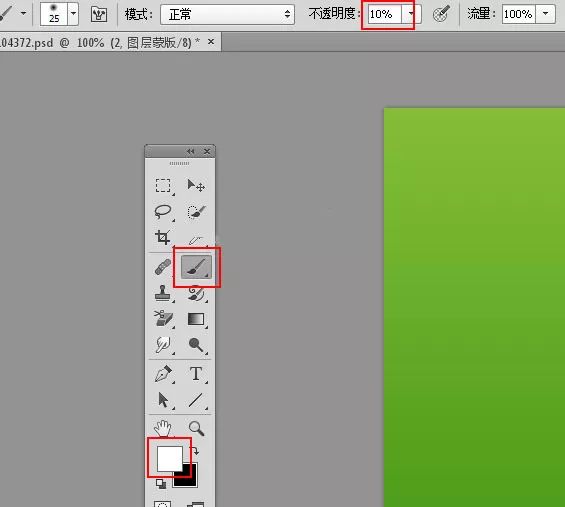The height and width of the screenshot is (507, 565).
Task: Toggle the brush panel button
Action: [99, 14]
